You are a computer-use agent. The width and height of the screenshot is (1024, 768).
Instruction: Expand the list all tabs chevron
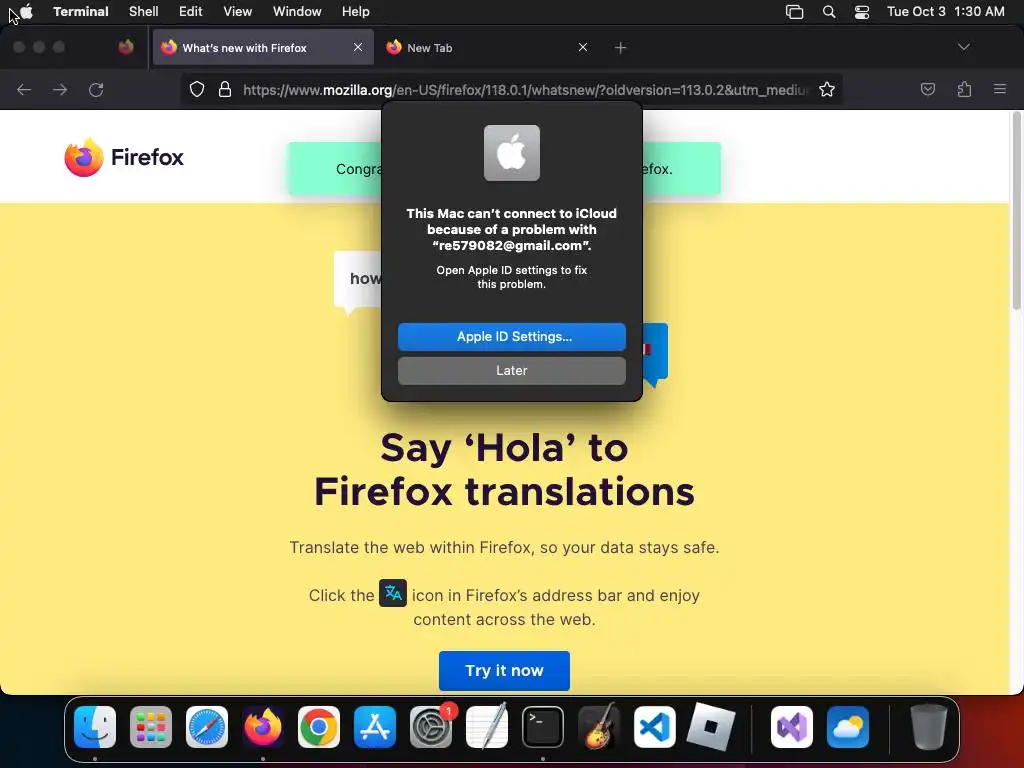(964, 47)
